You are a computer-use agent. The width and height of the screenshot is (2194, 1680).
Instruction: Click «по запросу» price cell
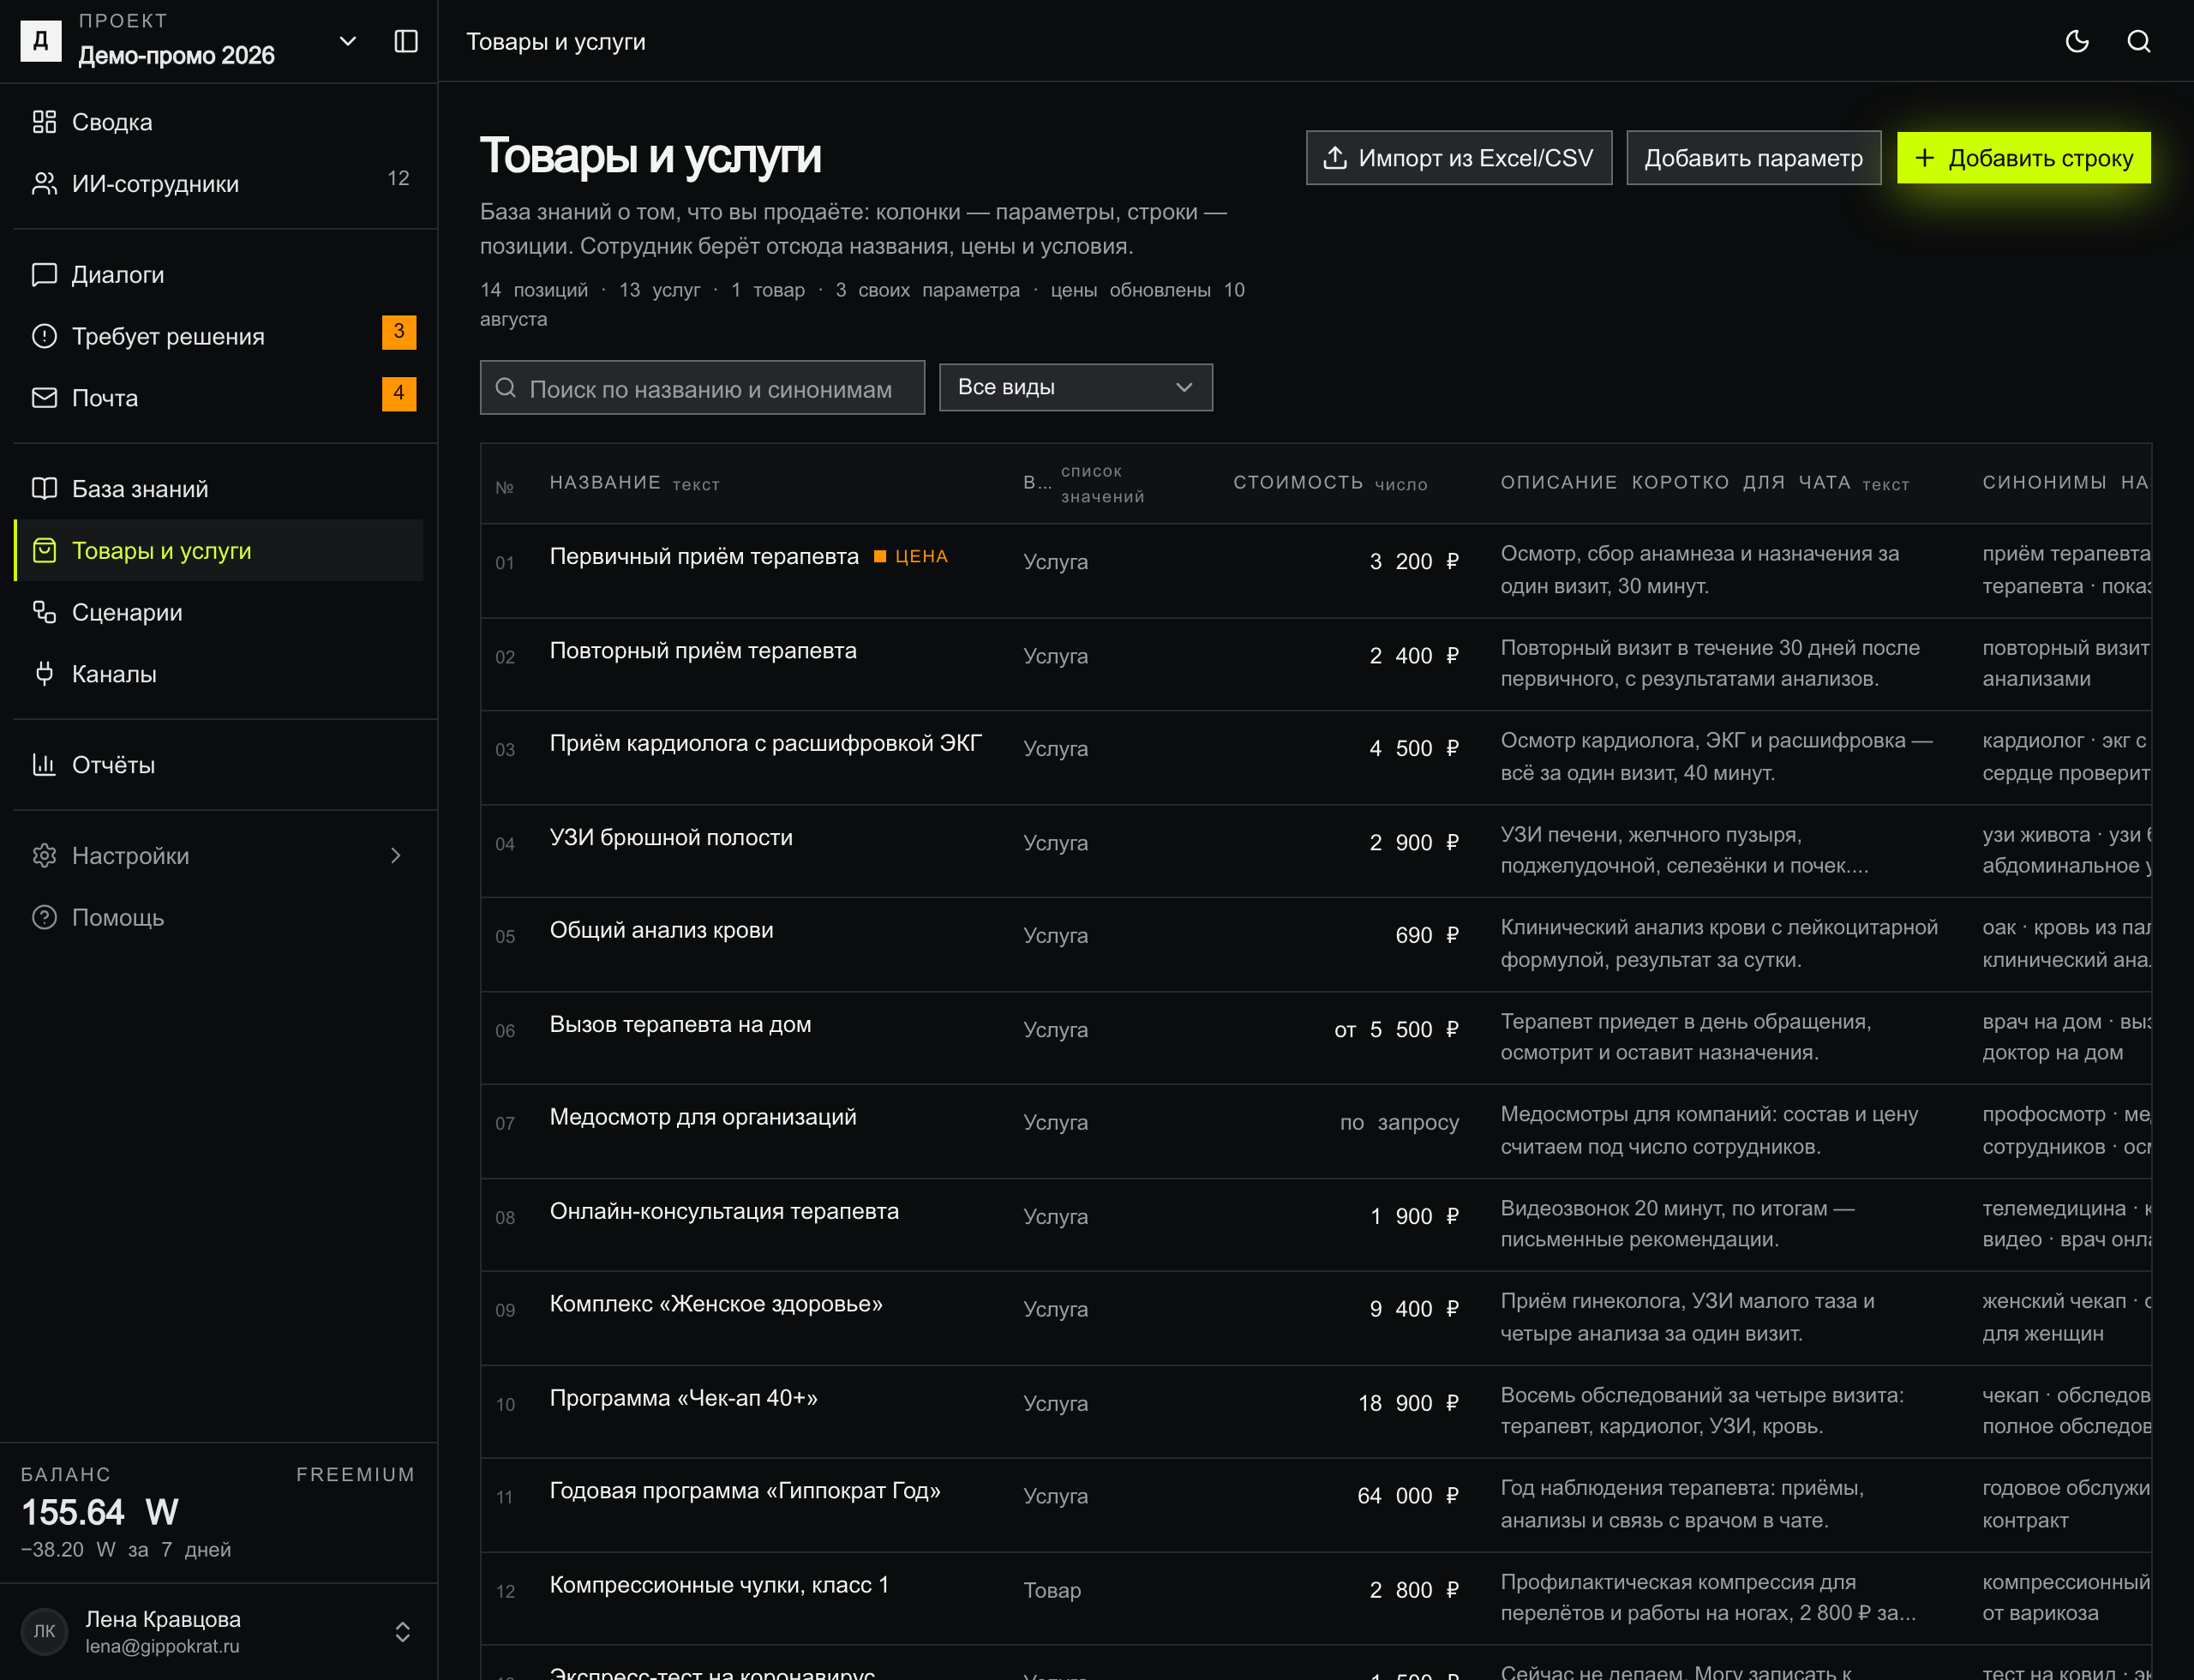[x=1399, y=1122]
